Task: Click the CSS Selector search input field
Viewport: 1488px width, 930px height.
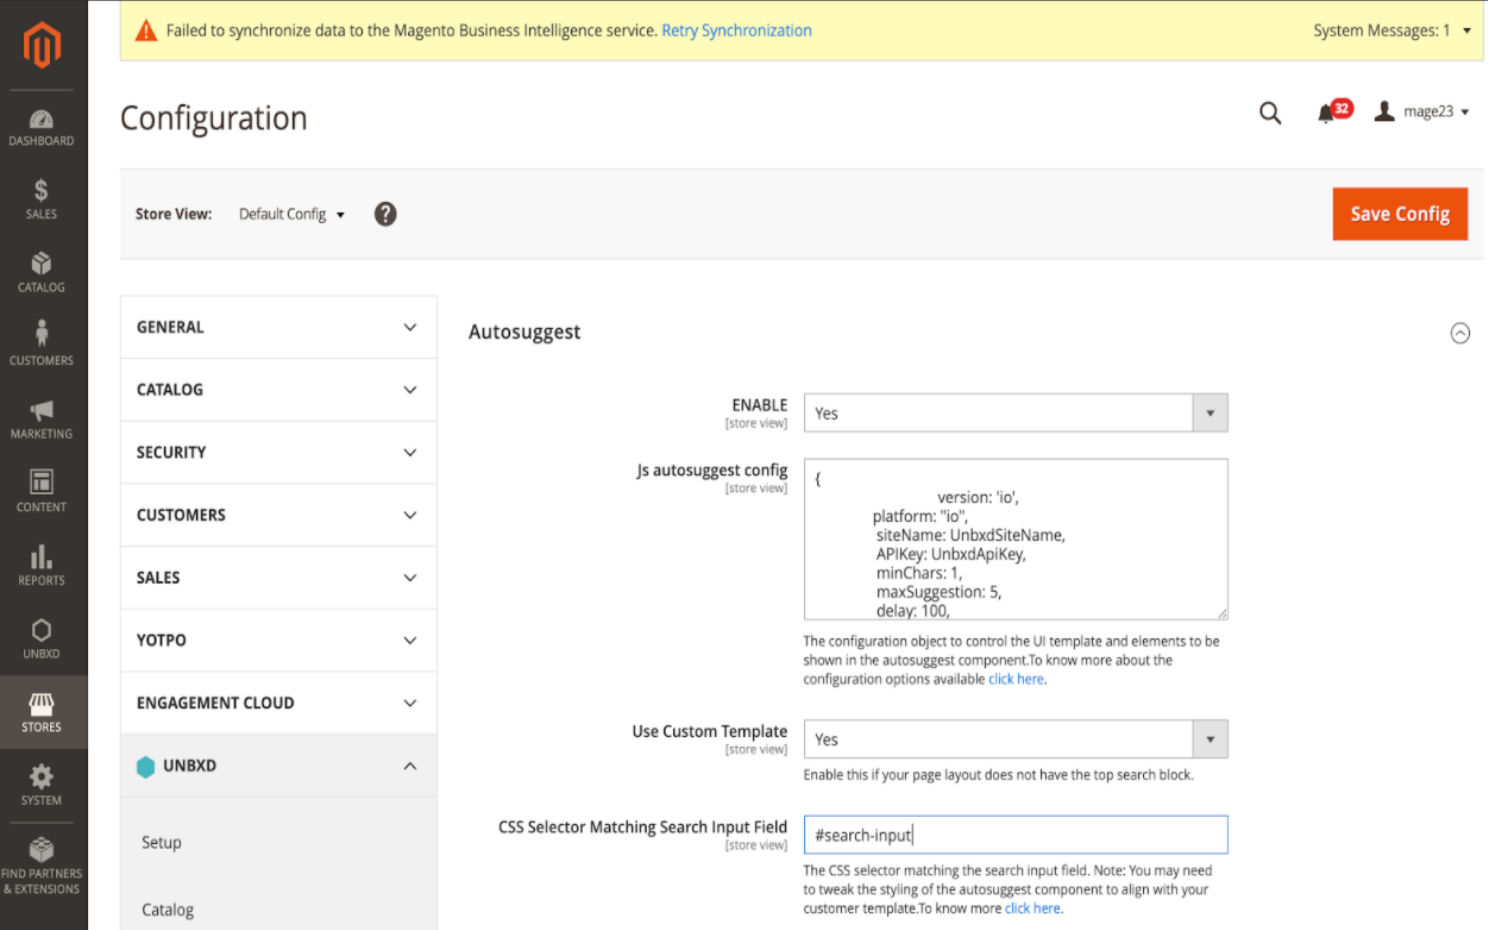Action: (1015, 835)
